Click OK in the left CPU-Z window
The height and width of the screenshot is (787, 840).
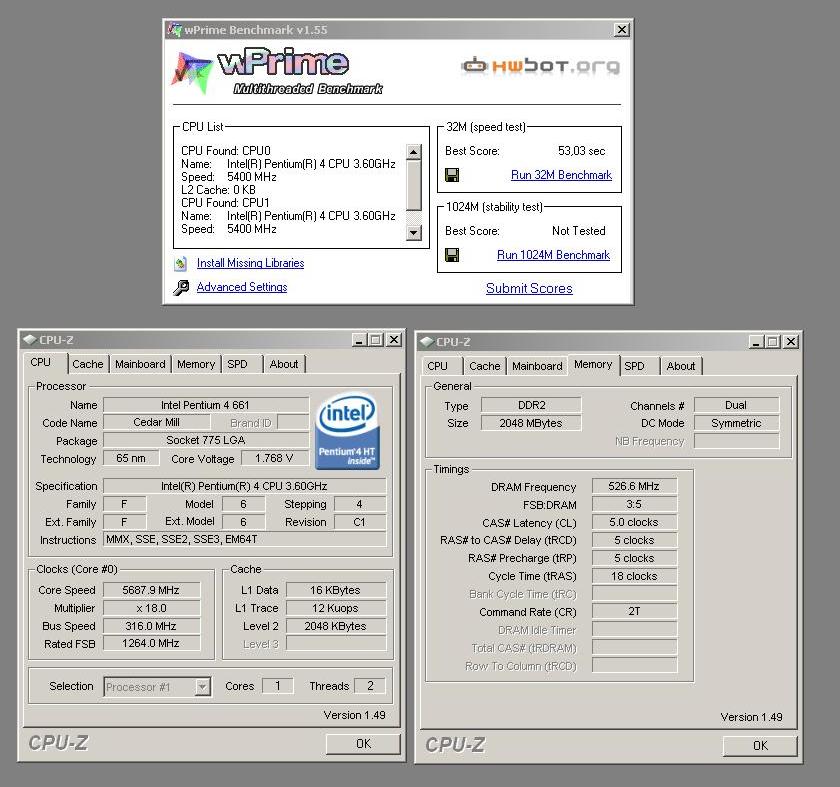(x=363, y=744)
